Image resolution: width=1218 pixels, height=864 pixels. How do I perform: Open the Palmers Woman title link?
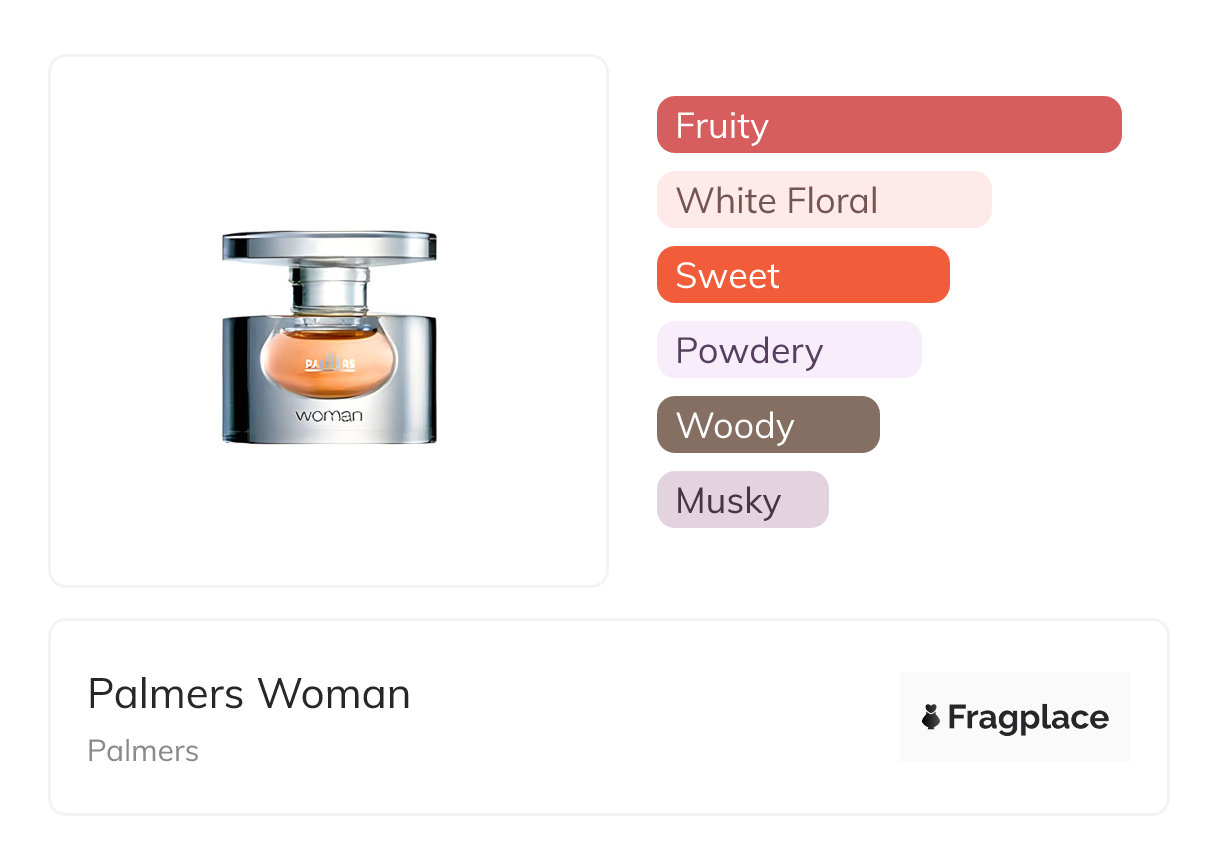click(249, 694)
